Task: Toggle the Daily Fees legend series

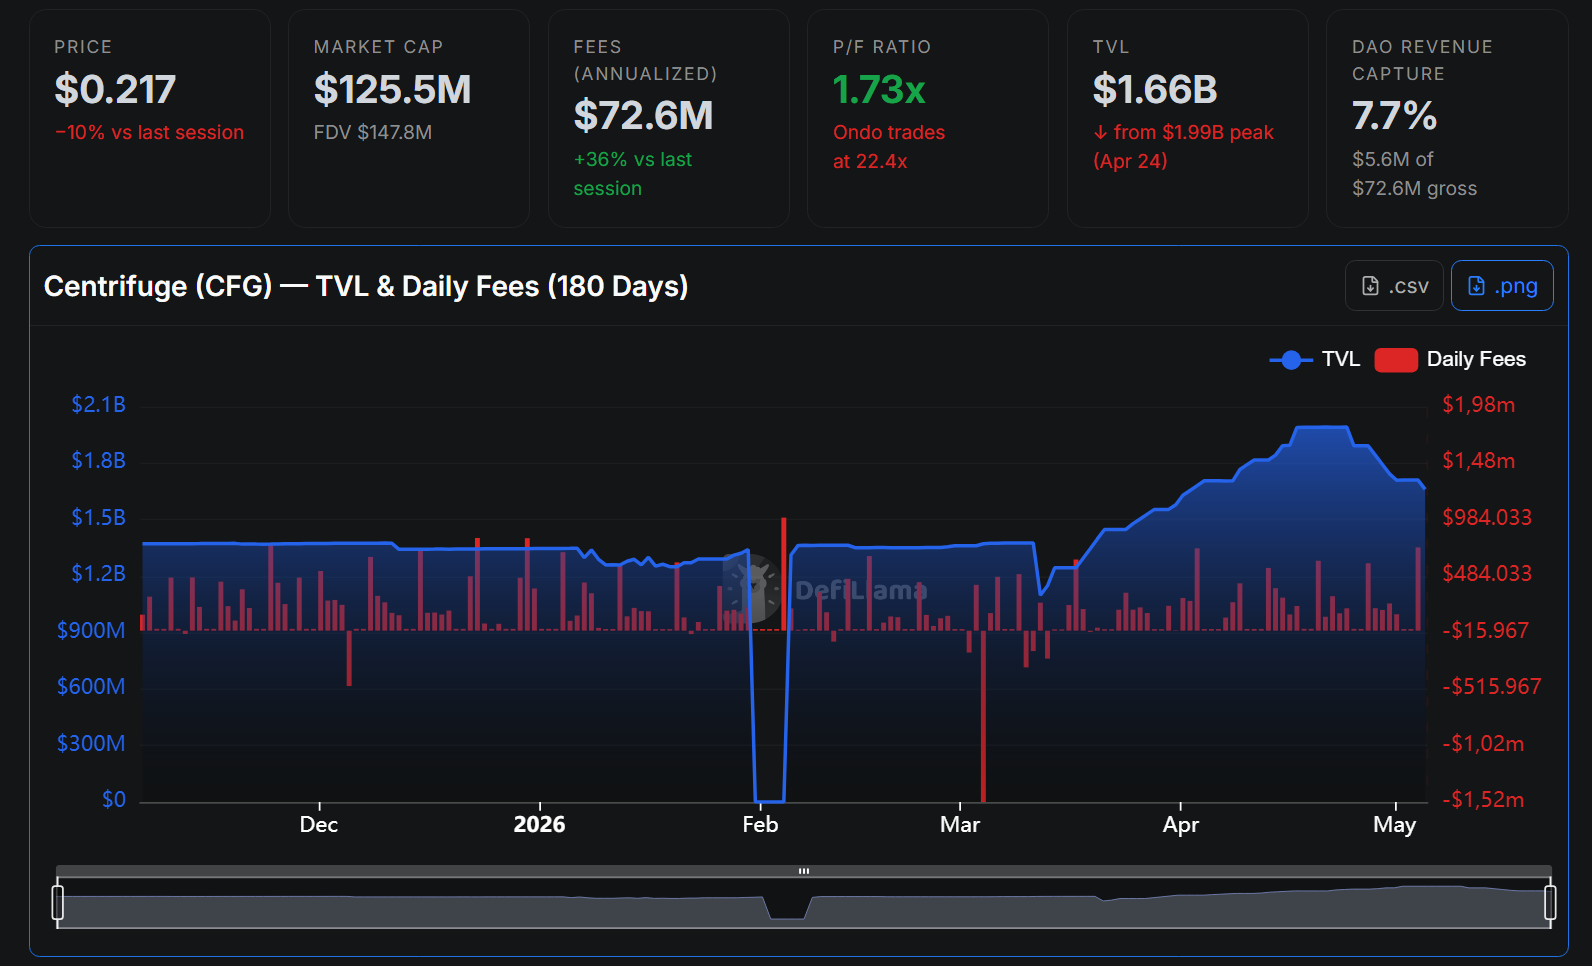Action: 1451,359
